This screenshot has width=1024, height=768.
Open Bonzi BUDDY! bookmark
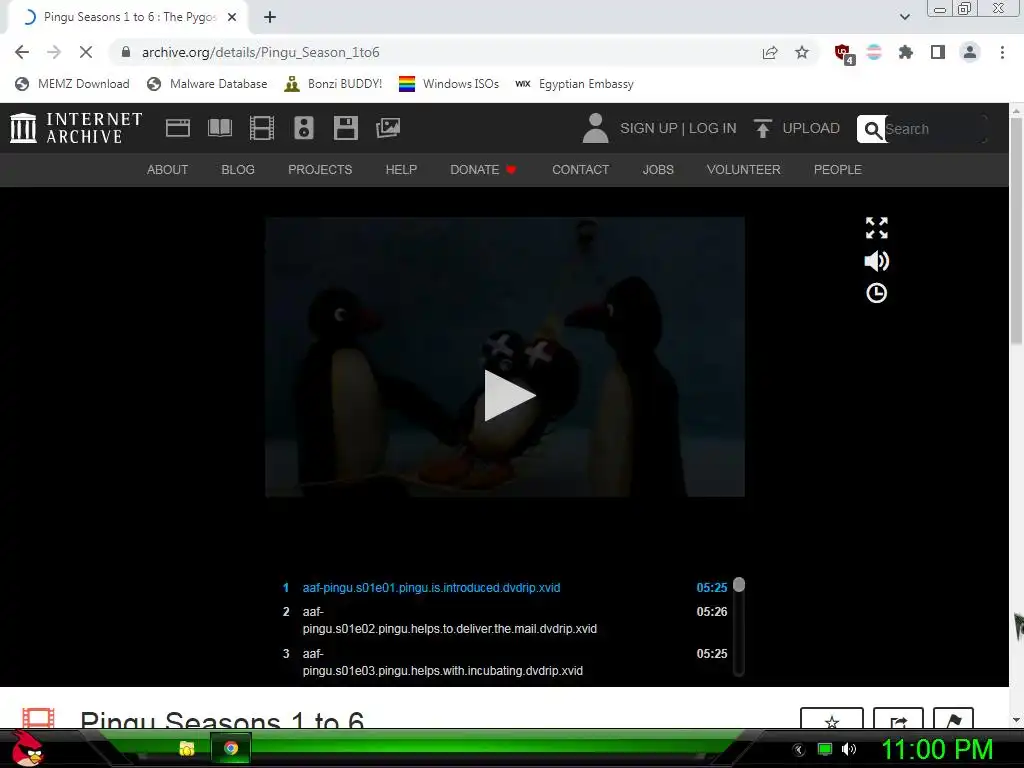click(333, 84)
